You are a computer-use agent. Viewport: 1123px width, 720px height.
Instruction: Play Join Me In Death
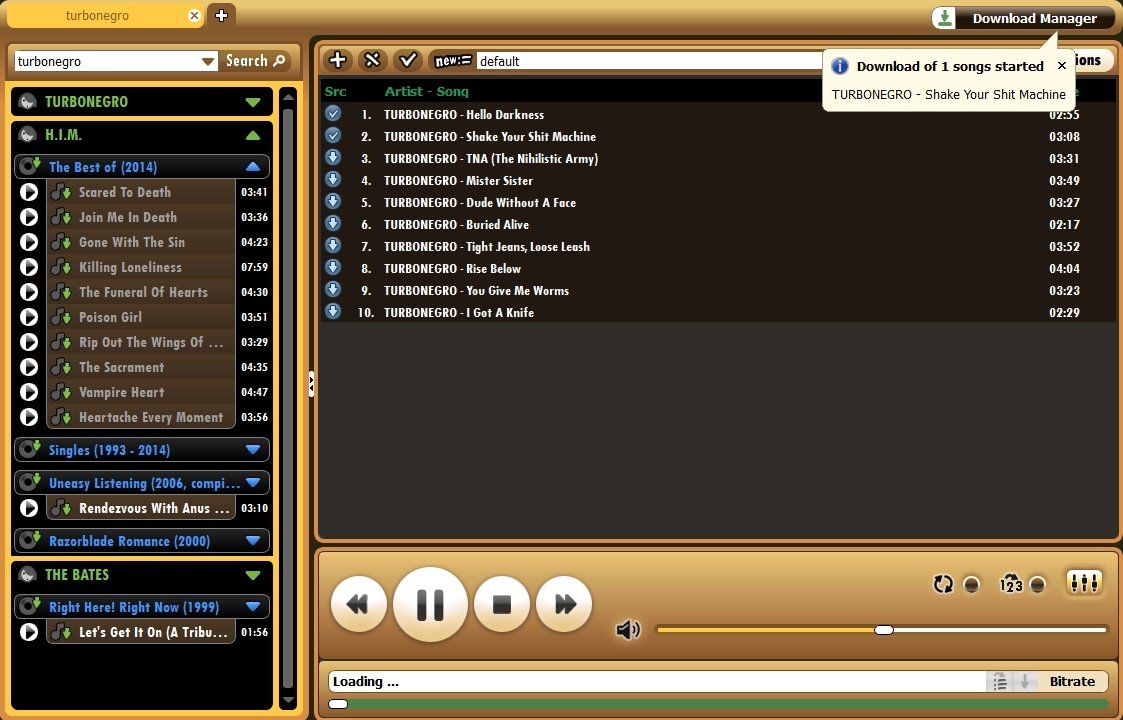tap(29, 217)
